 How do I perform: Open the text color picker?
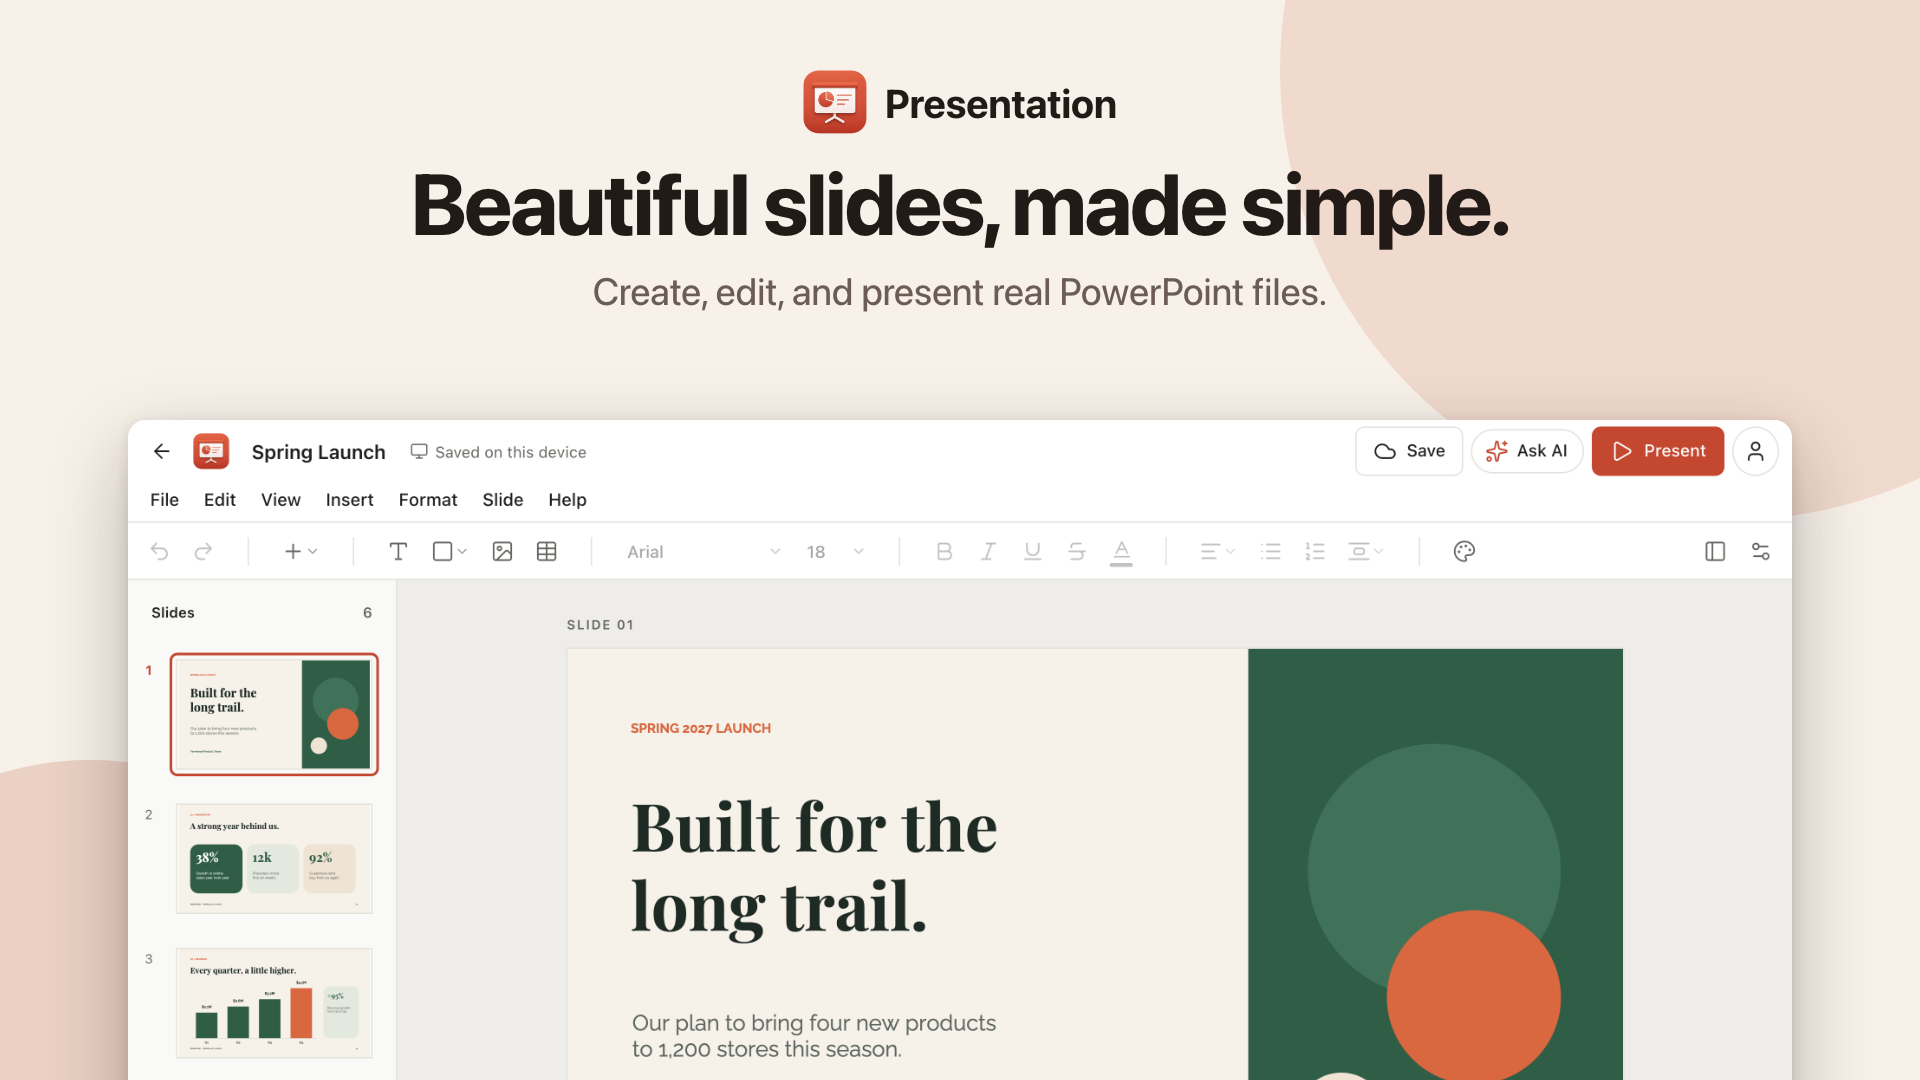pos(1121,552)
